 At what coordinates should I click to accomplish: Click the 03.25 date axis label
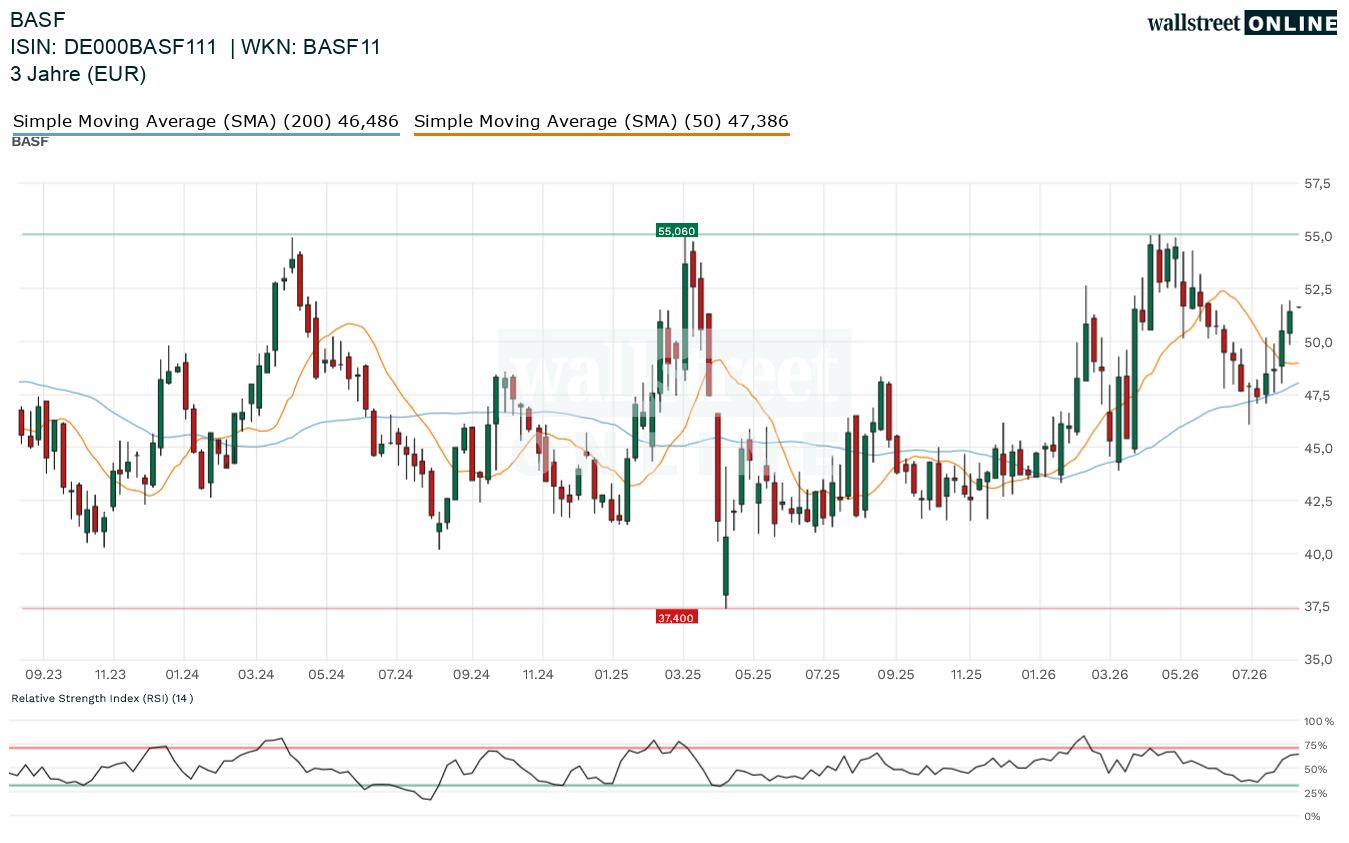tap(683, 675)
